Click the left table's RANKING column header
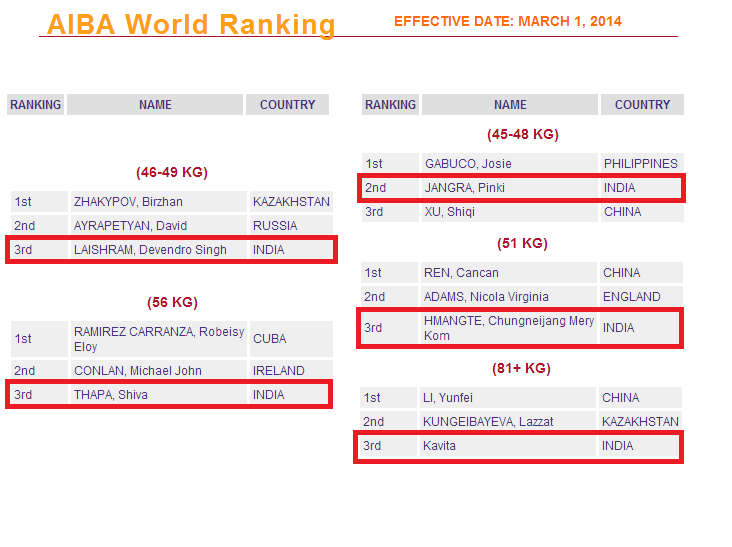 click(35, 105)
